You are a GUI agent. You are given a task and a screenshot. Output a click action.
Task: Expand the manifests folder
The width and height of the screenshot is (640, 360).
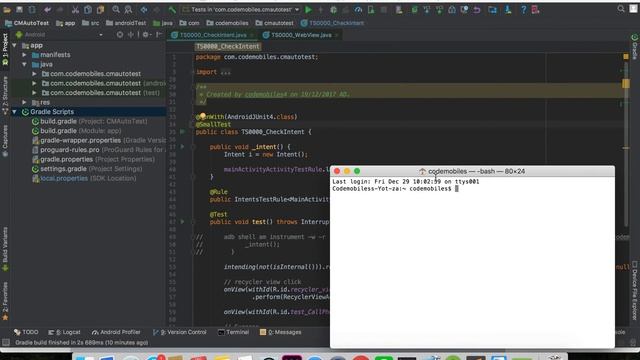tap(24, 55)
